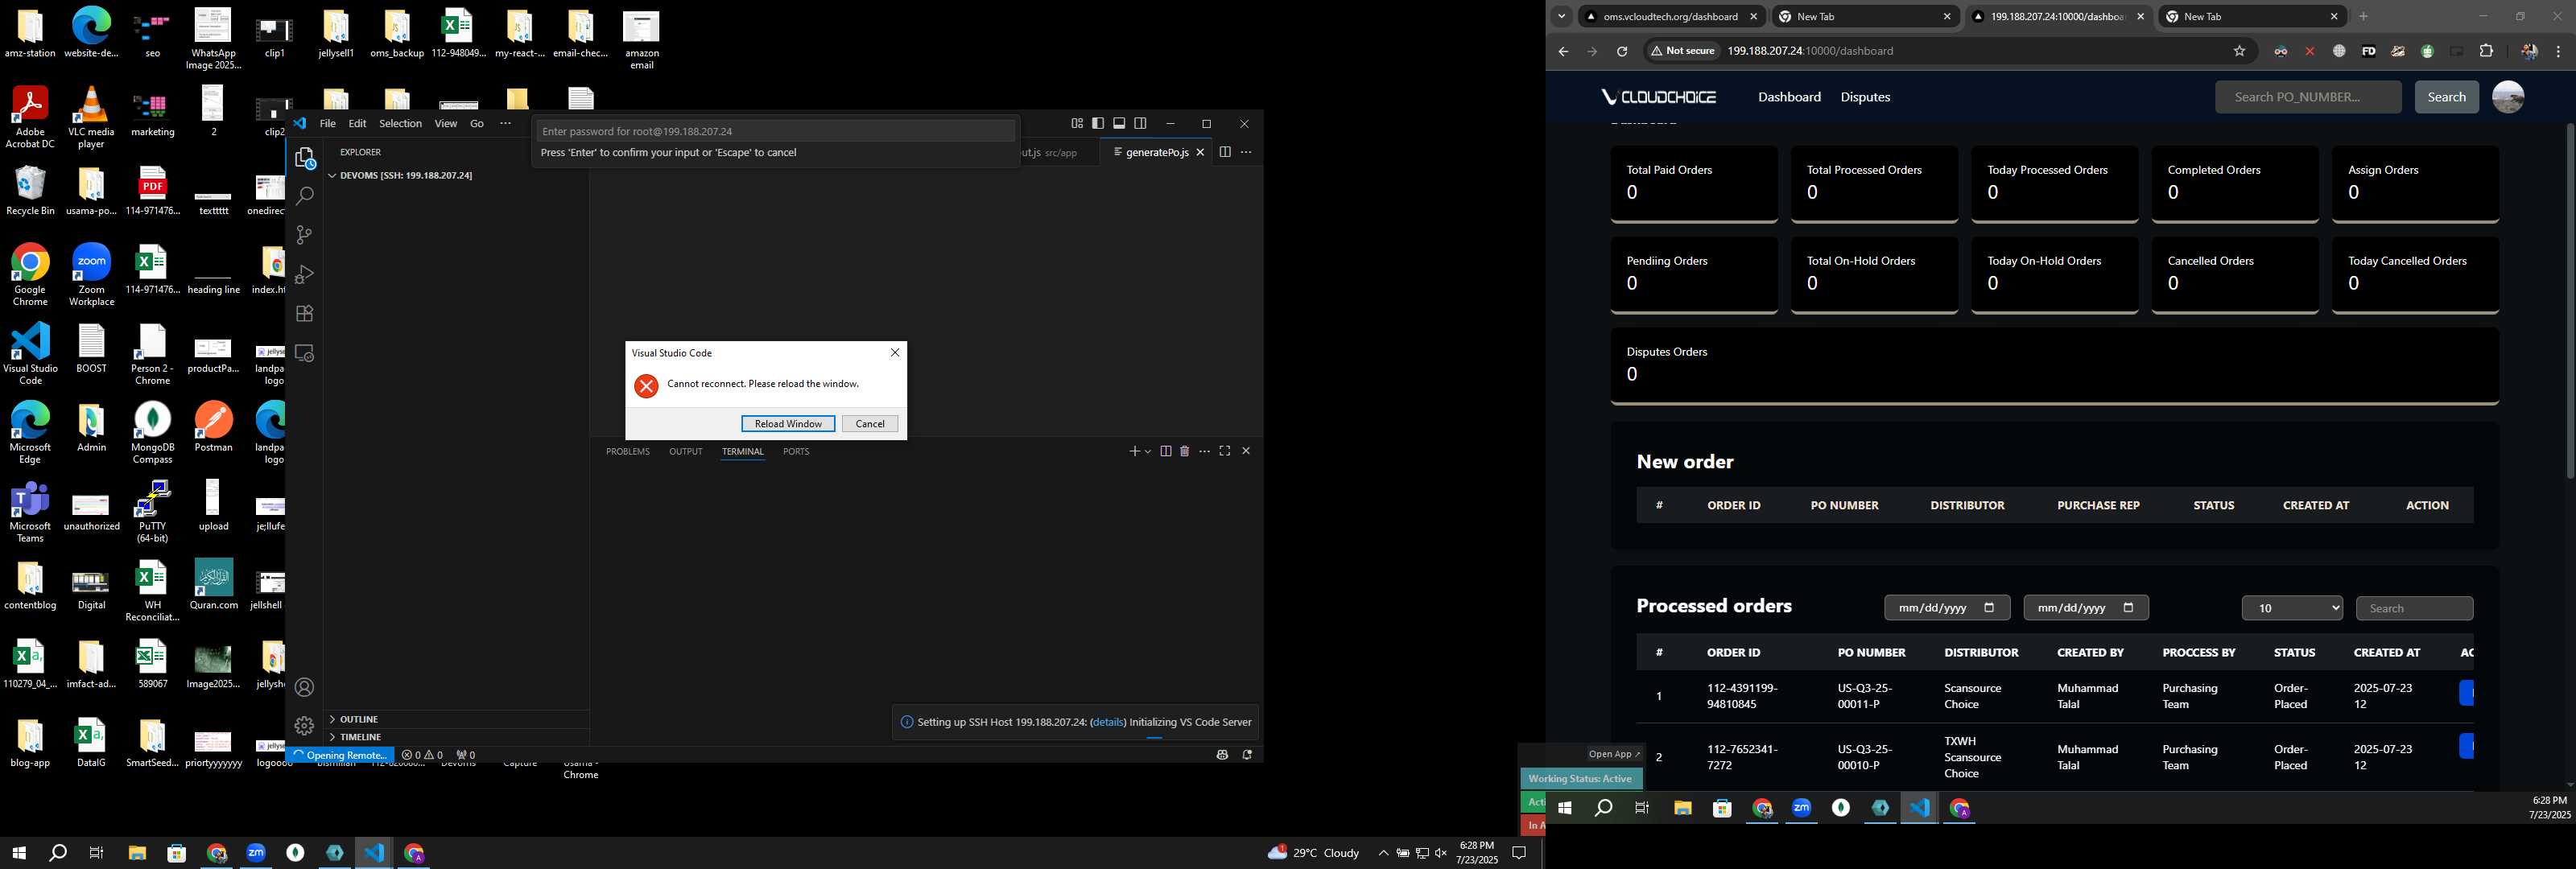This screenshot has width=2576, height=869.
Task: Open File Explorer from left taskbar
Action: coord(137,853)
